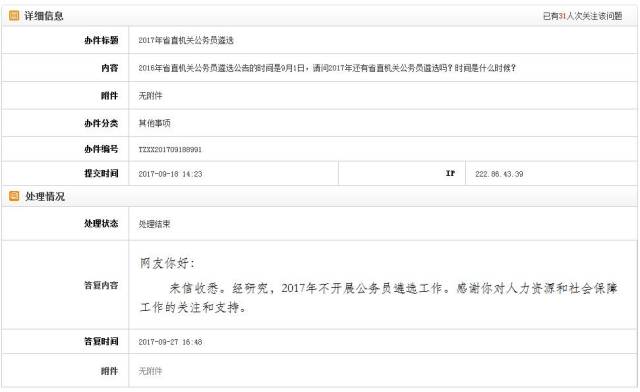Click the 办件标题 label
The image size is (640, 392).
[101, 40]
